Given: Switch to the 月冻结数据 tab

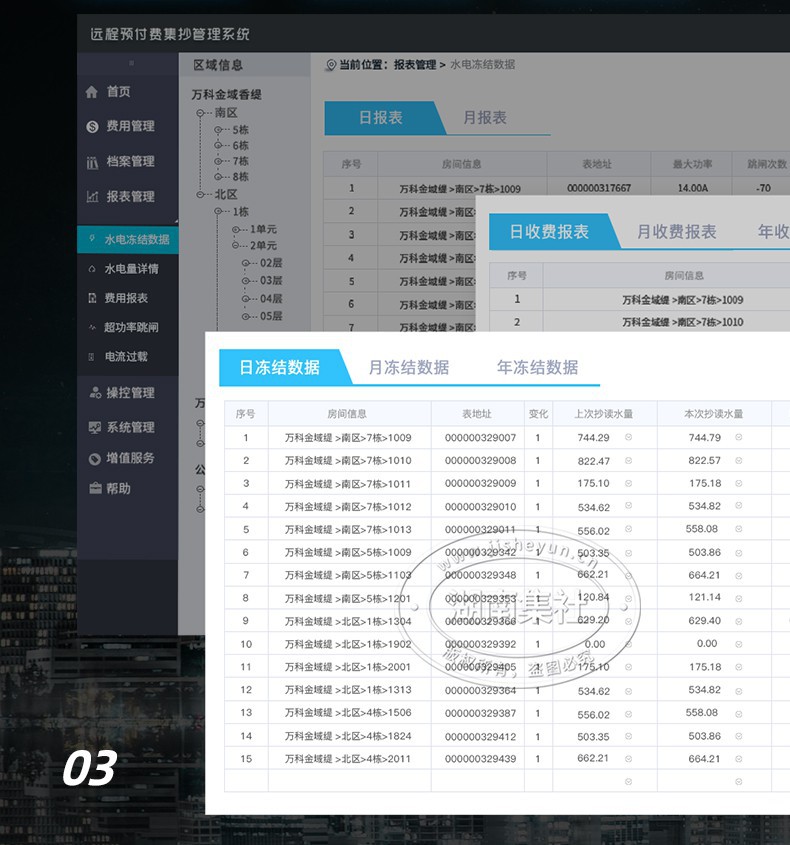Looking at the screenshot, I should click(408, 368).
